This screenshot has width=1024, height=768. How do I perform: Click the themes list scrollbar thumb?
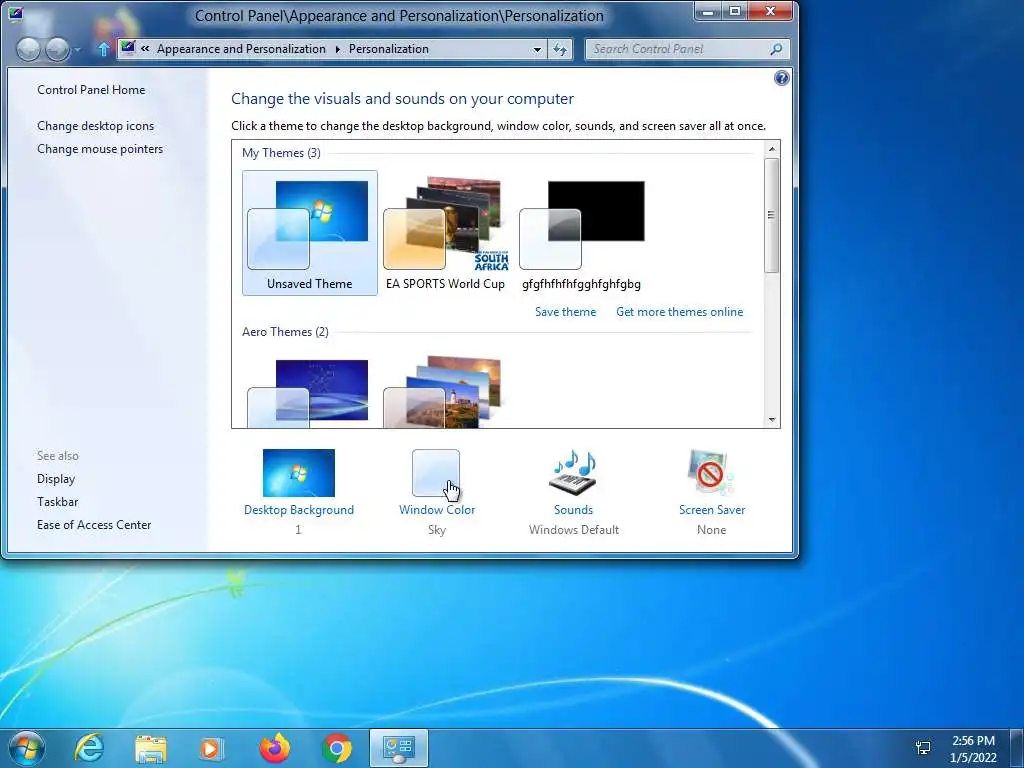click(x=772, y=215)
